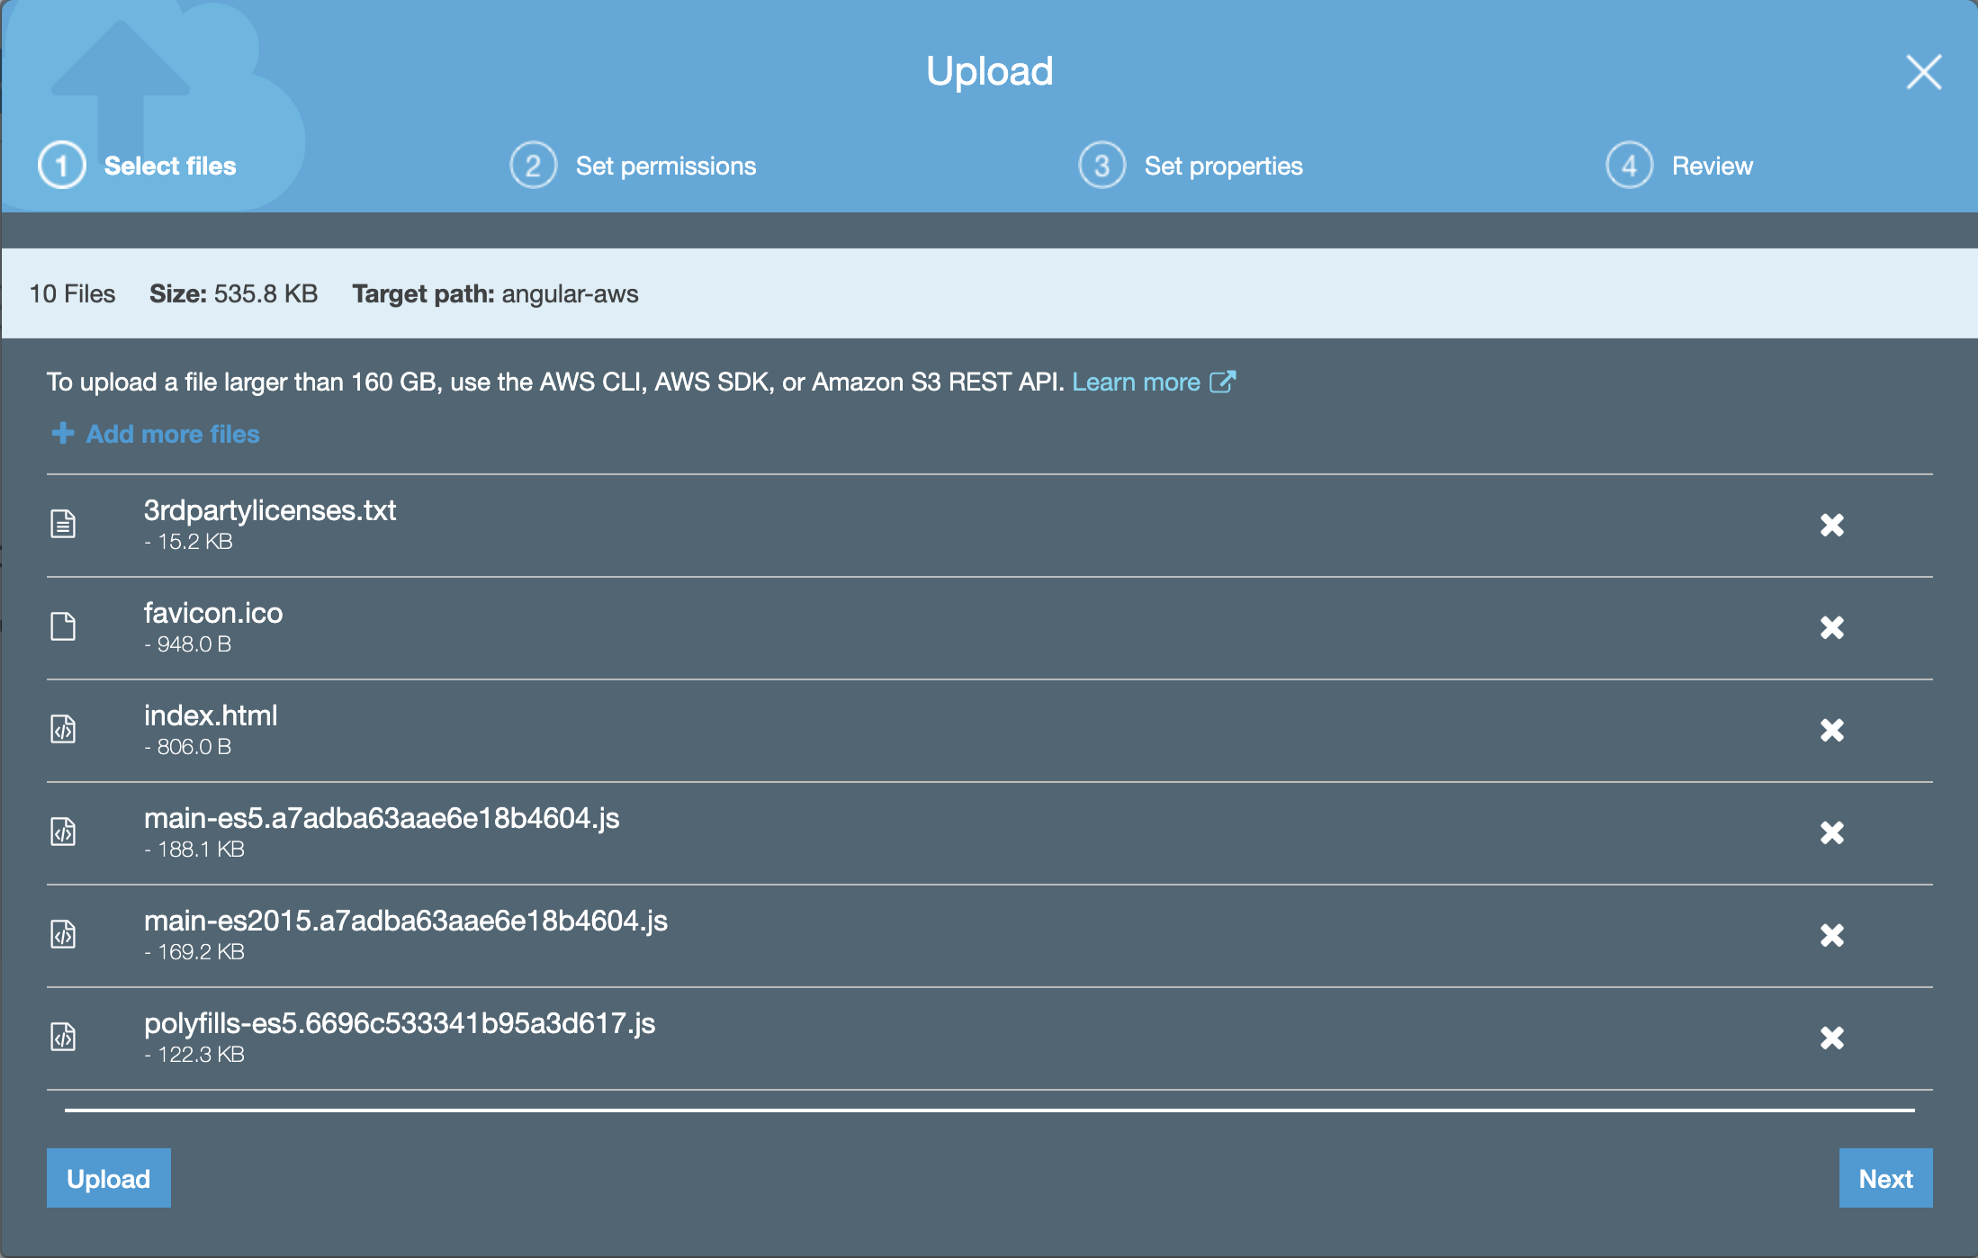Select the Select files step
The height and width of the screenshot is (1258, 1978).
point(138,166)
